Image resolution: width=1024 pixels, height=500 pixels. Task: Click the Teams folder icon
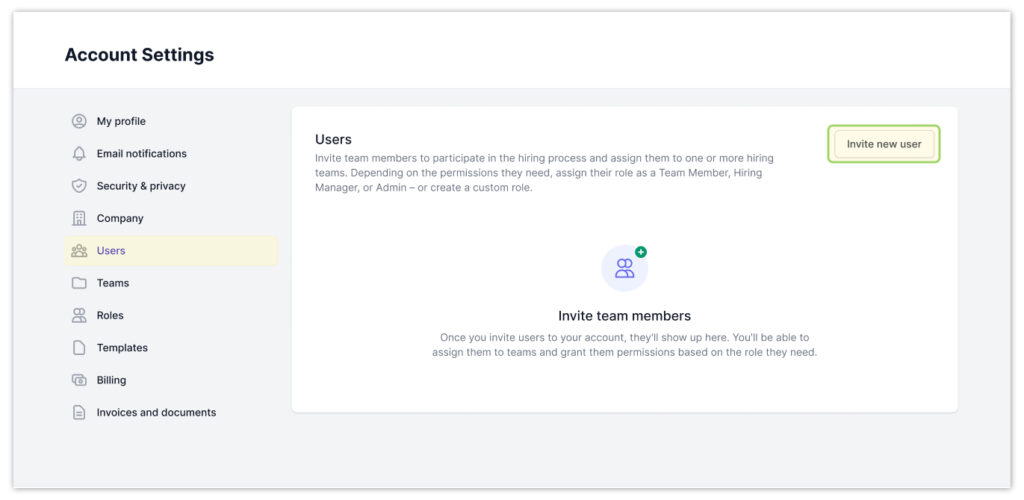point(79,283)
